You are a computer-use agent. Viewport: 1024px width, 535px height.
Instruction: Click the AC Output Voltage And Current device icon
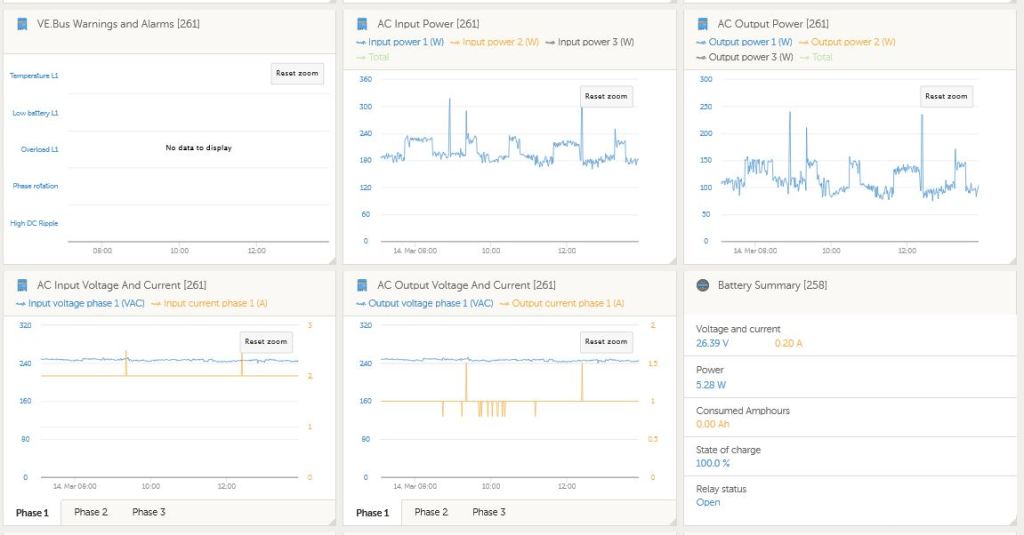tap(362, 286)
